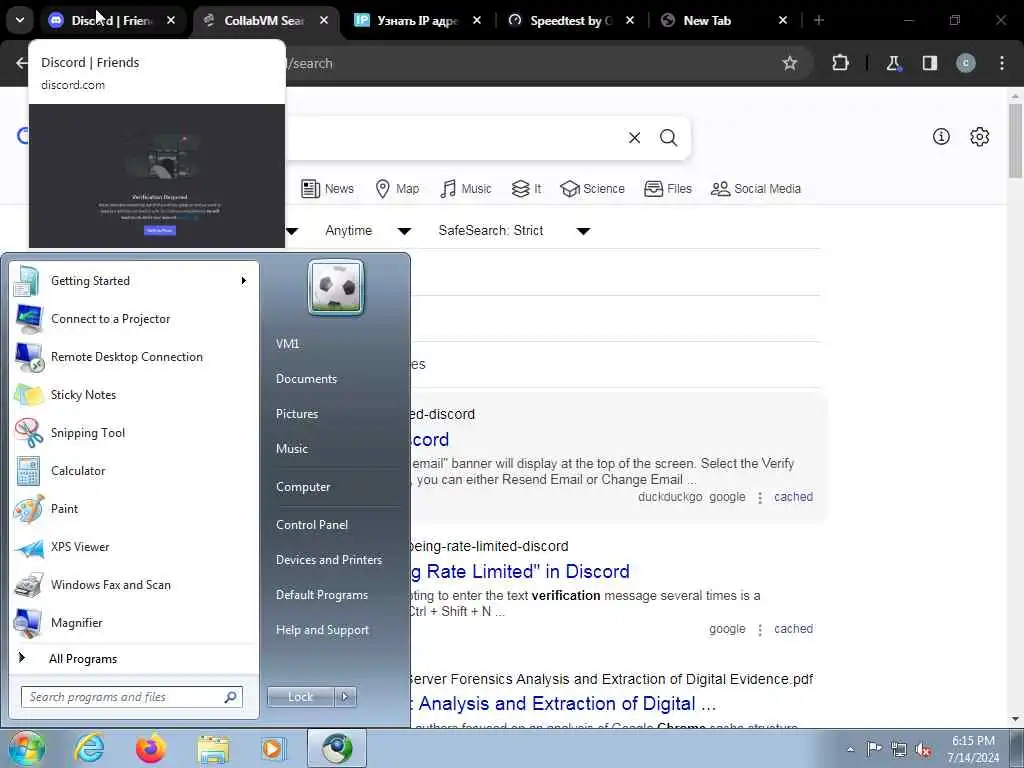Open the taskbar clock and date
1024x768 pixels.
973,749
